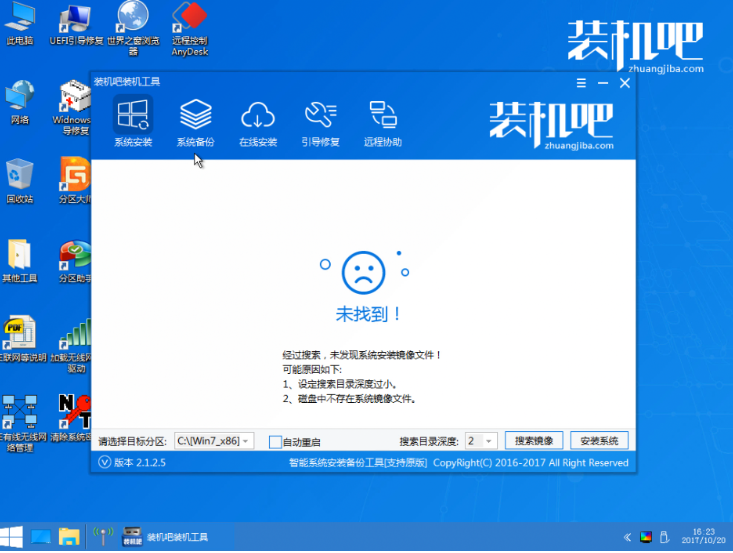Open 此电脑 (This PC) desktop icon
The image size is (733, 553).
pos(19,25)
